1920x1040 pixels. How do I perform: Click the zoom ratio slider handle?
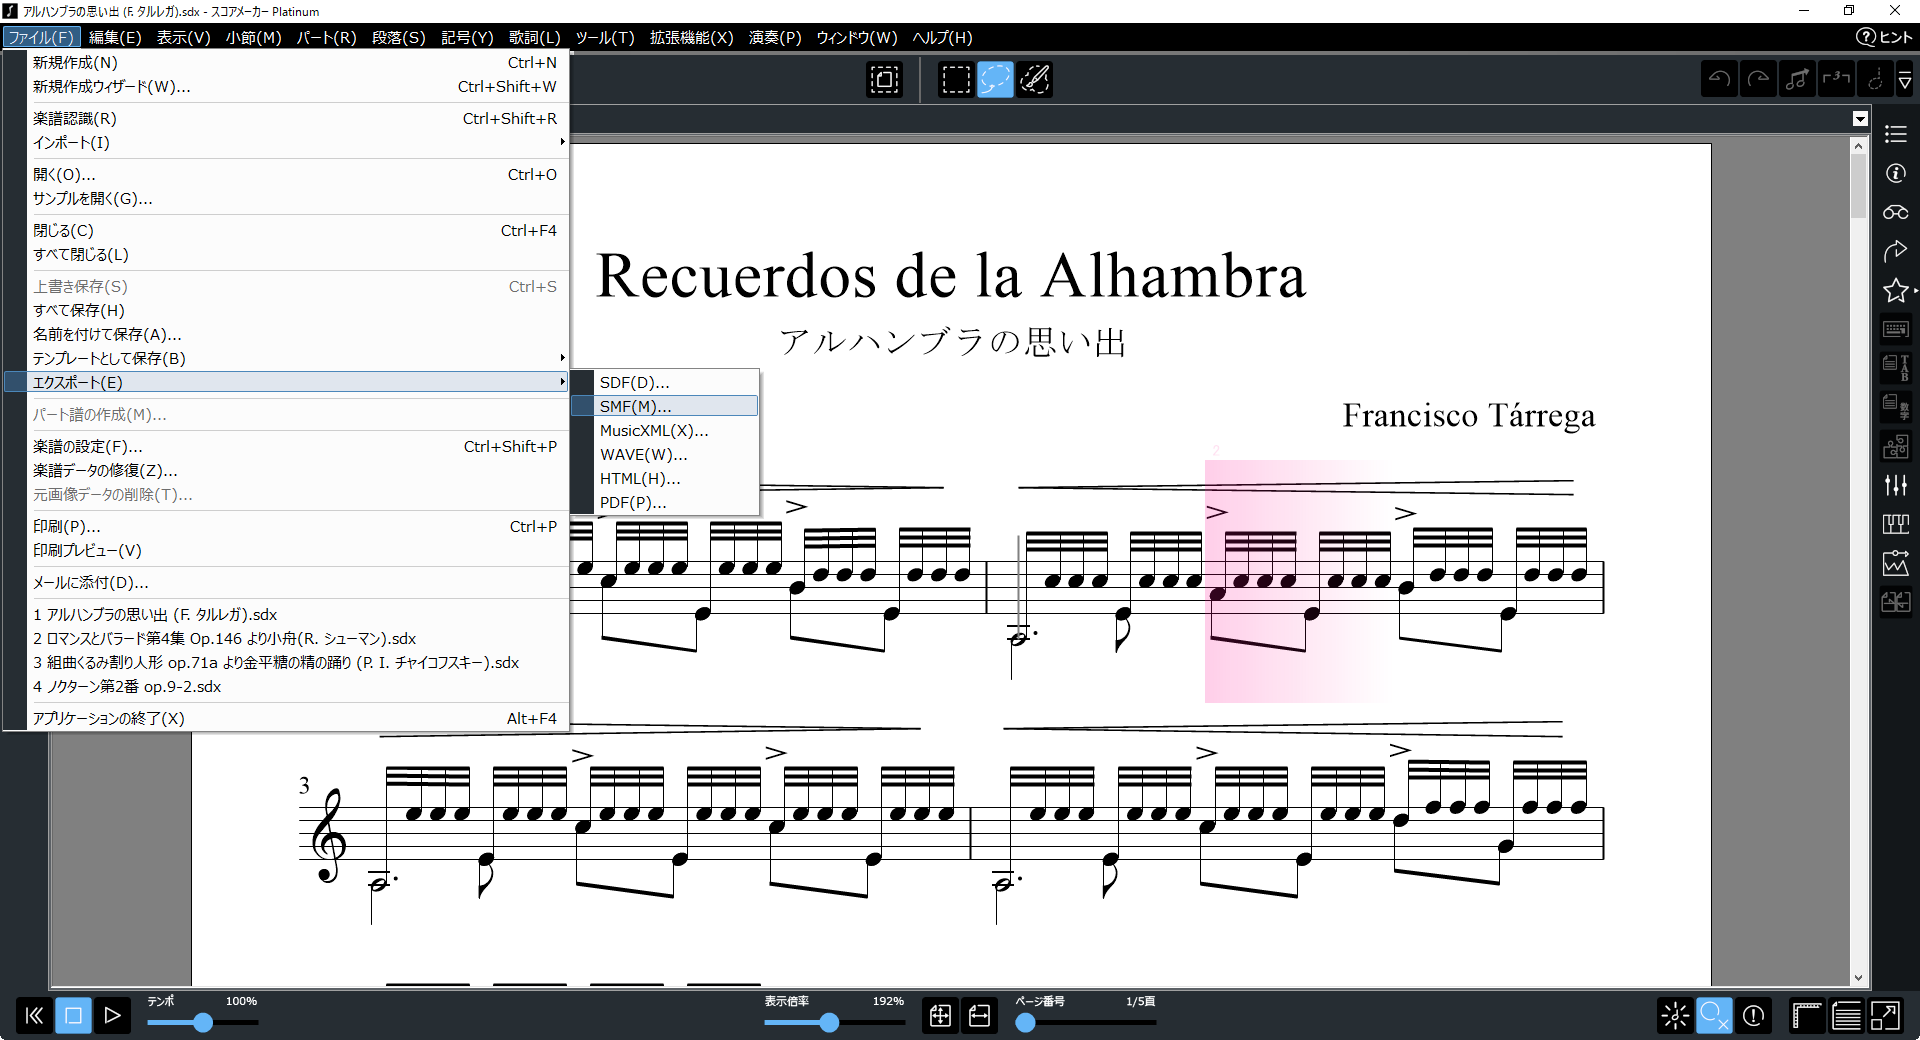tap(829, 1022)
